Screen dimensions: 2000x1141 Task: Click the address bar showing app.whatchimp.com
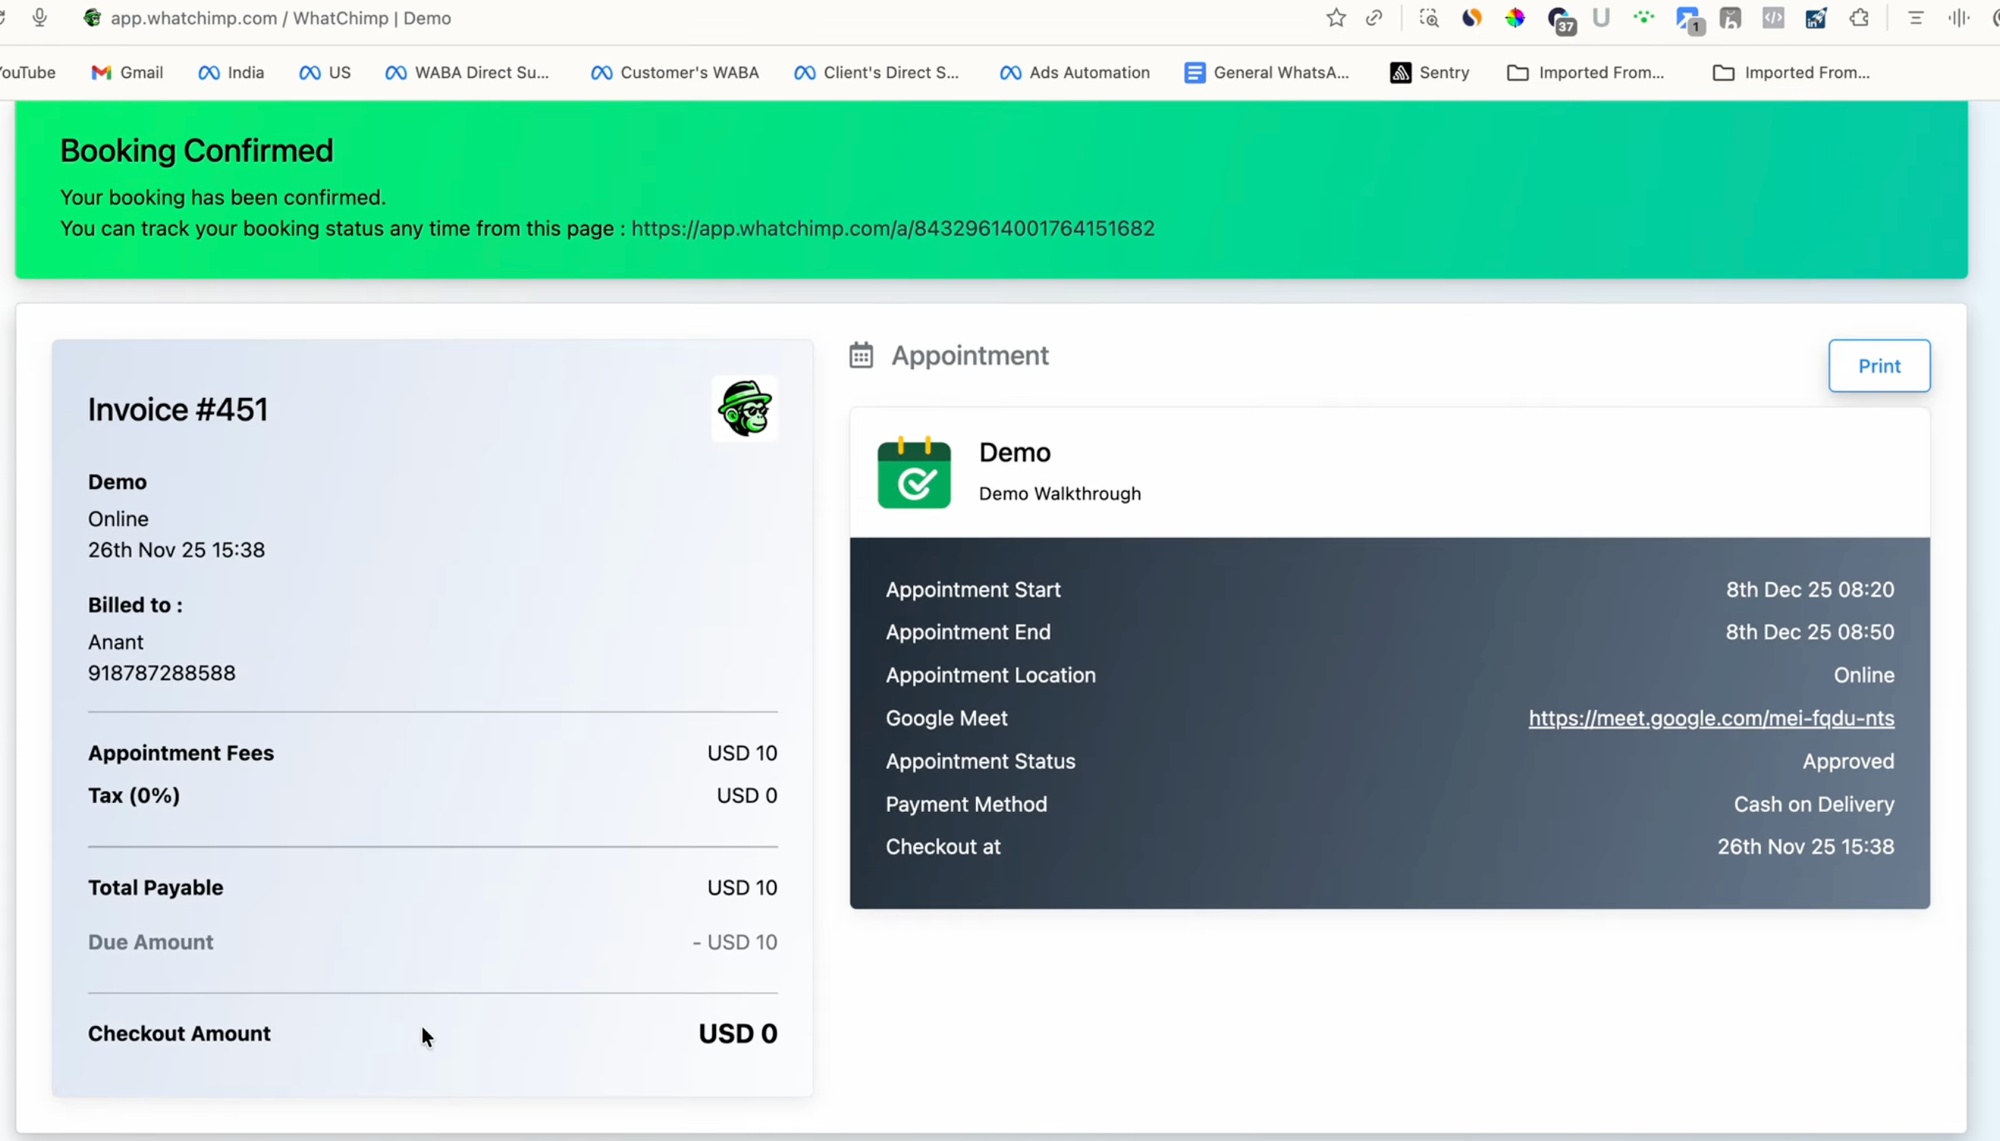pyautogui.click(x=280, y=18)
